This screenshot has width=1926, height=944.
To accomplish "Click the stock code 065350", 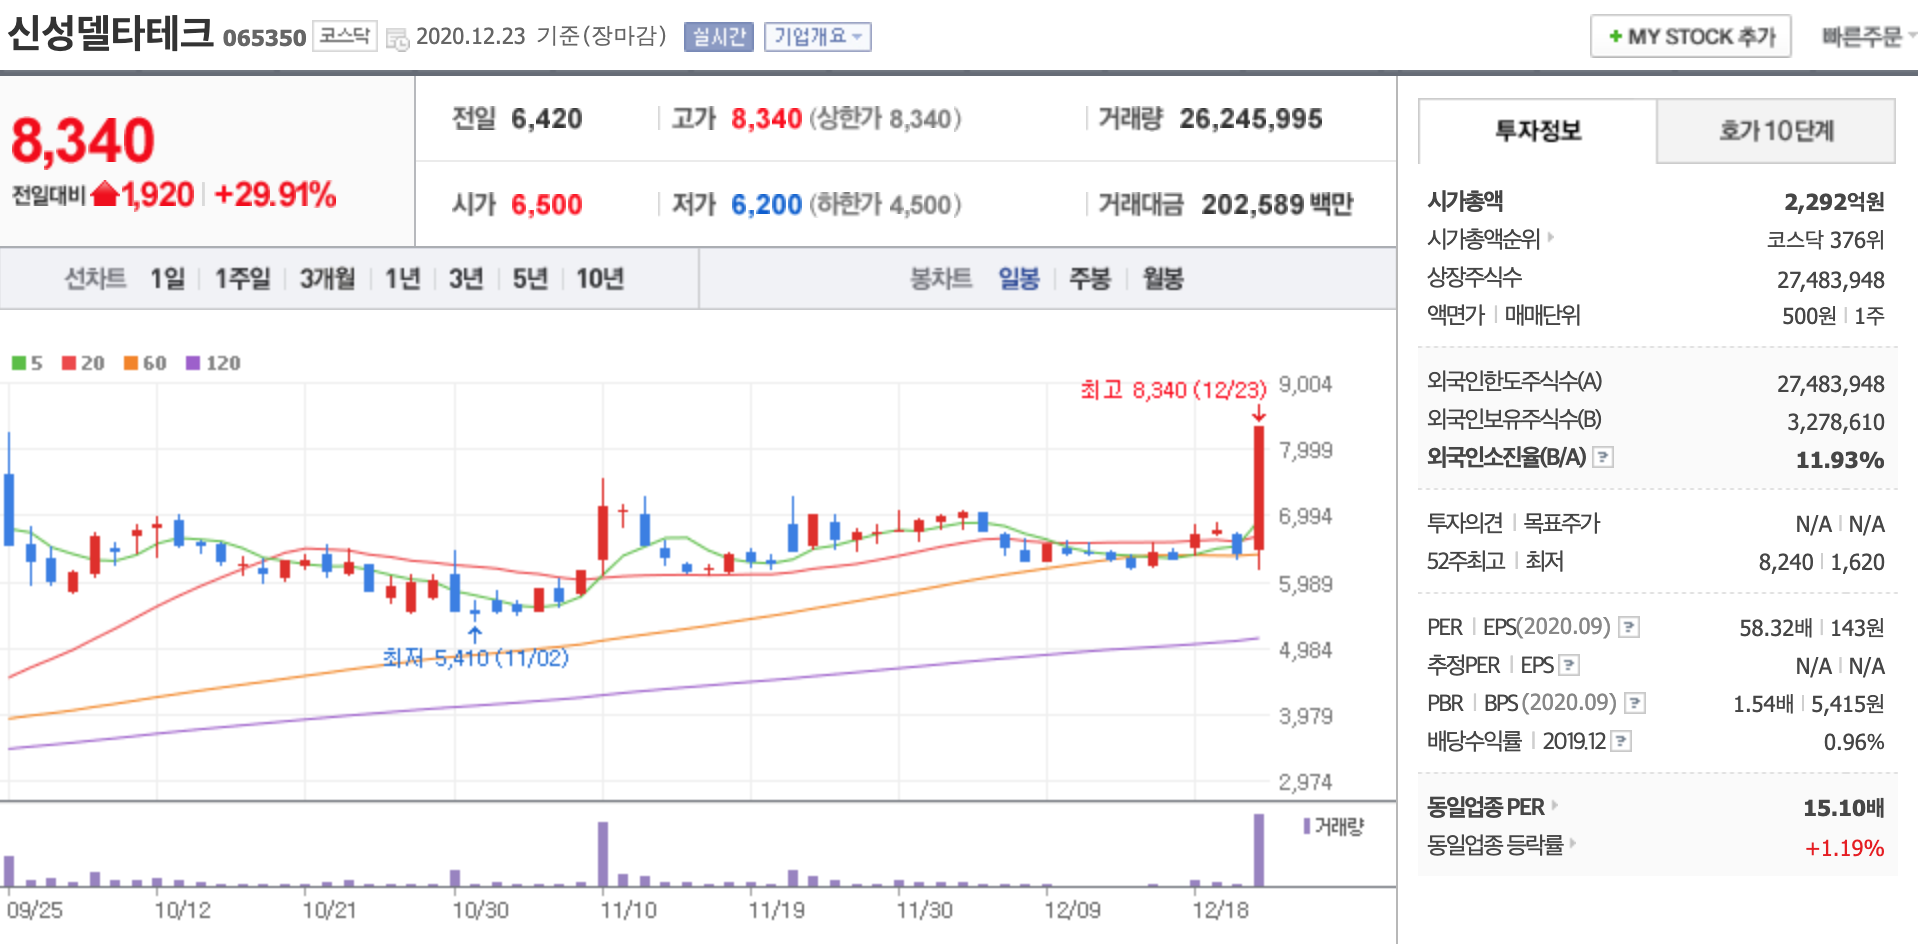I will click(x=264, y=38).
